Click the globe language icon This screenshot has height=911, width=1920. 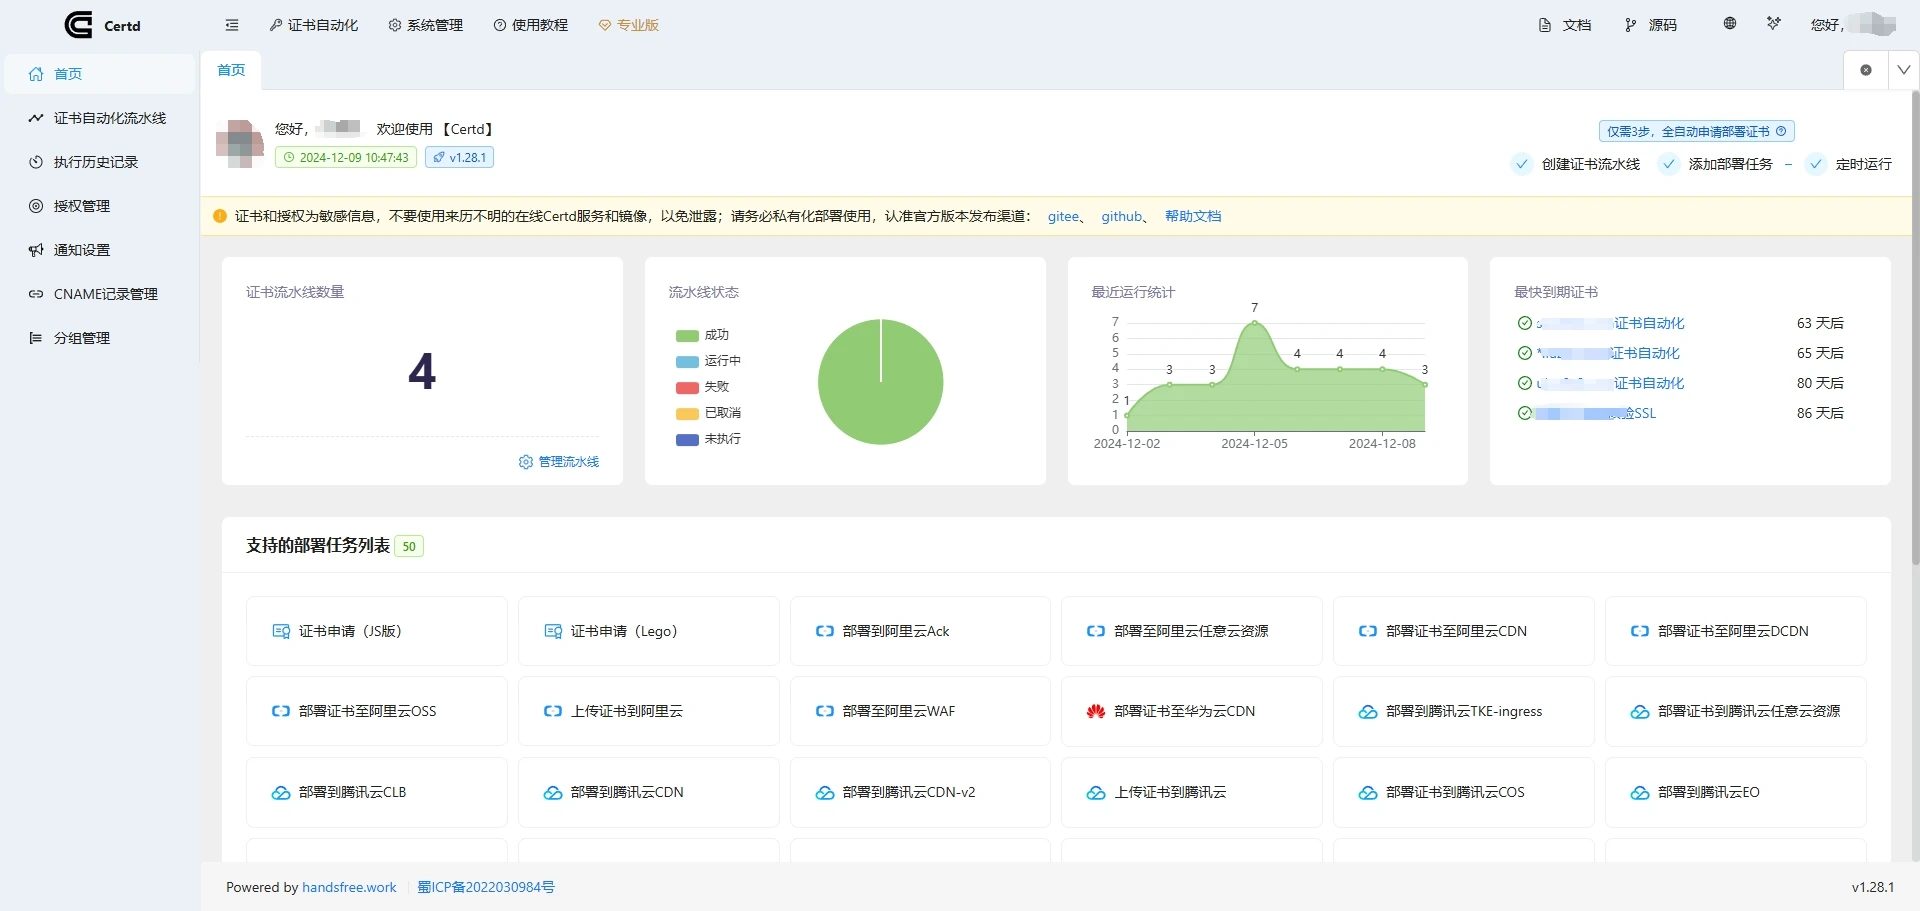[1730, 23]
